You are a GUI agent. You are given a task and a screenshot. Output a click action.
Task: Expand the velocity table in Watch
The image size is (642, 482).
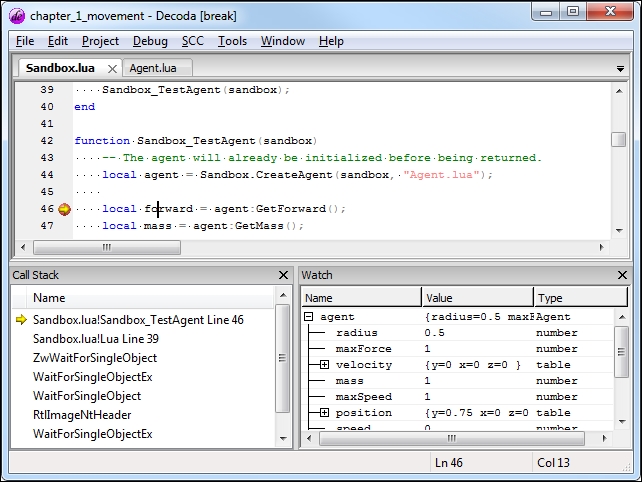tap(324, 364)
